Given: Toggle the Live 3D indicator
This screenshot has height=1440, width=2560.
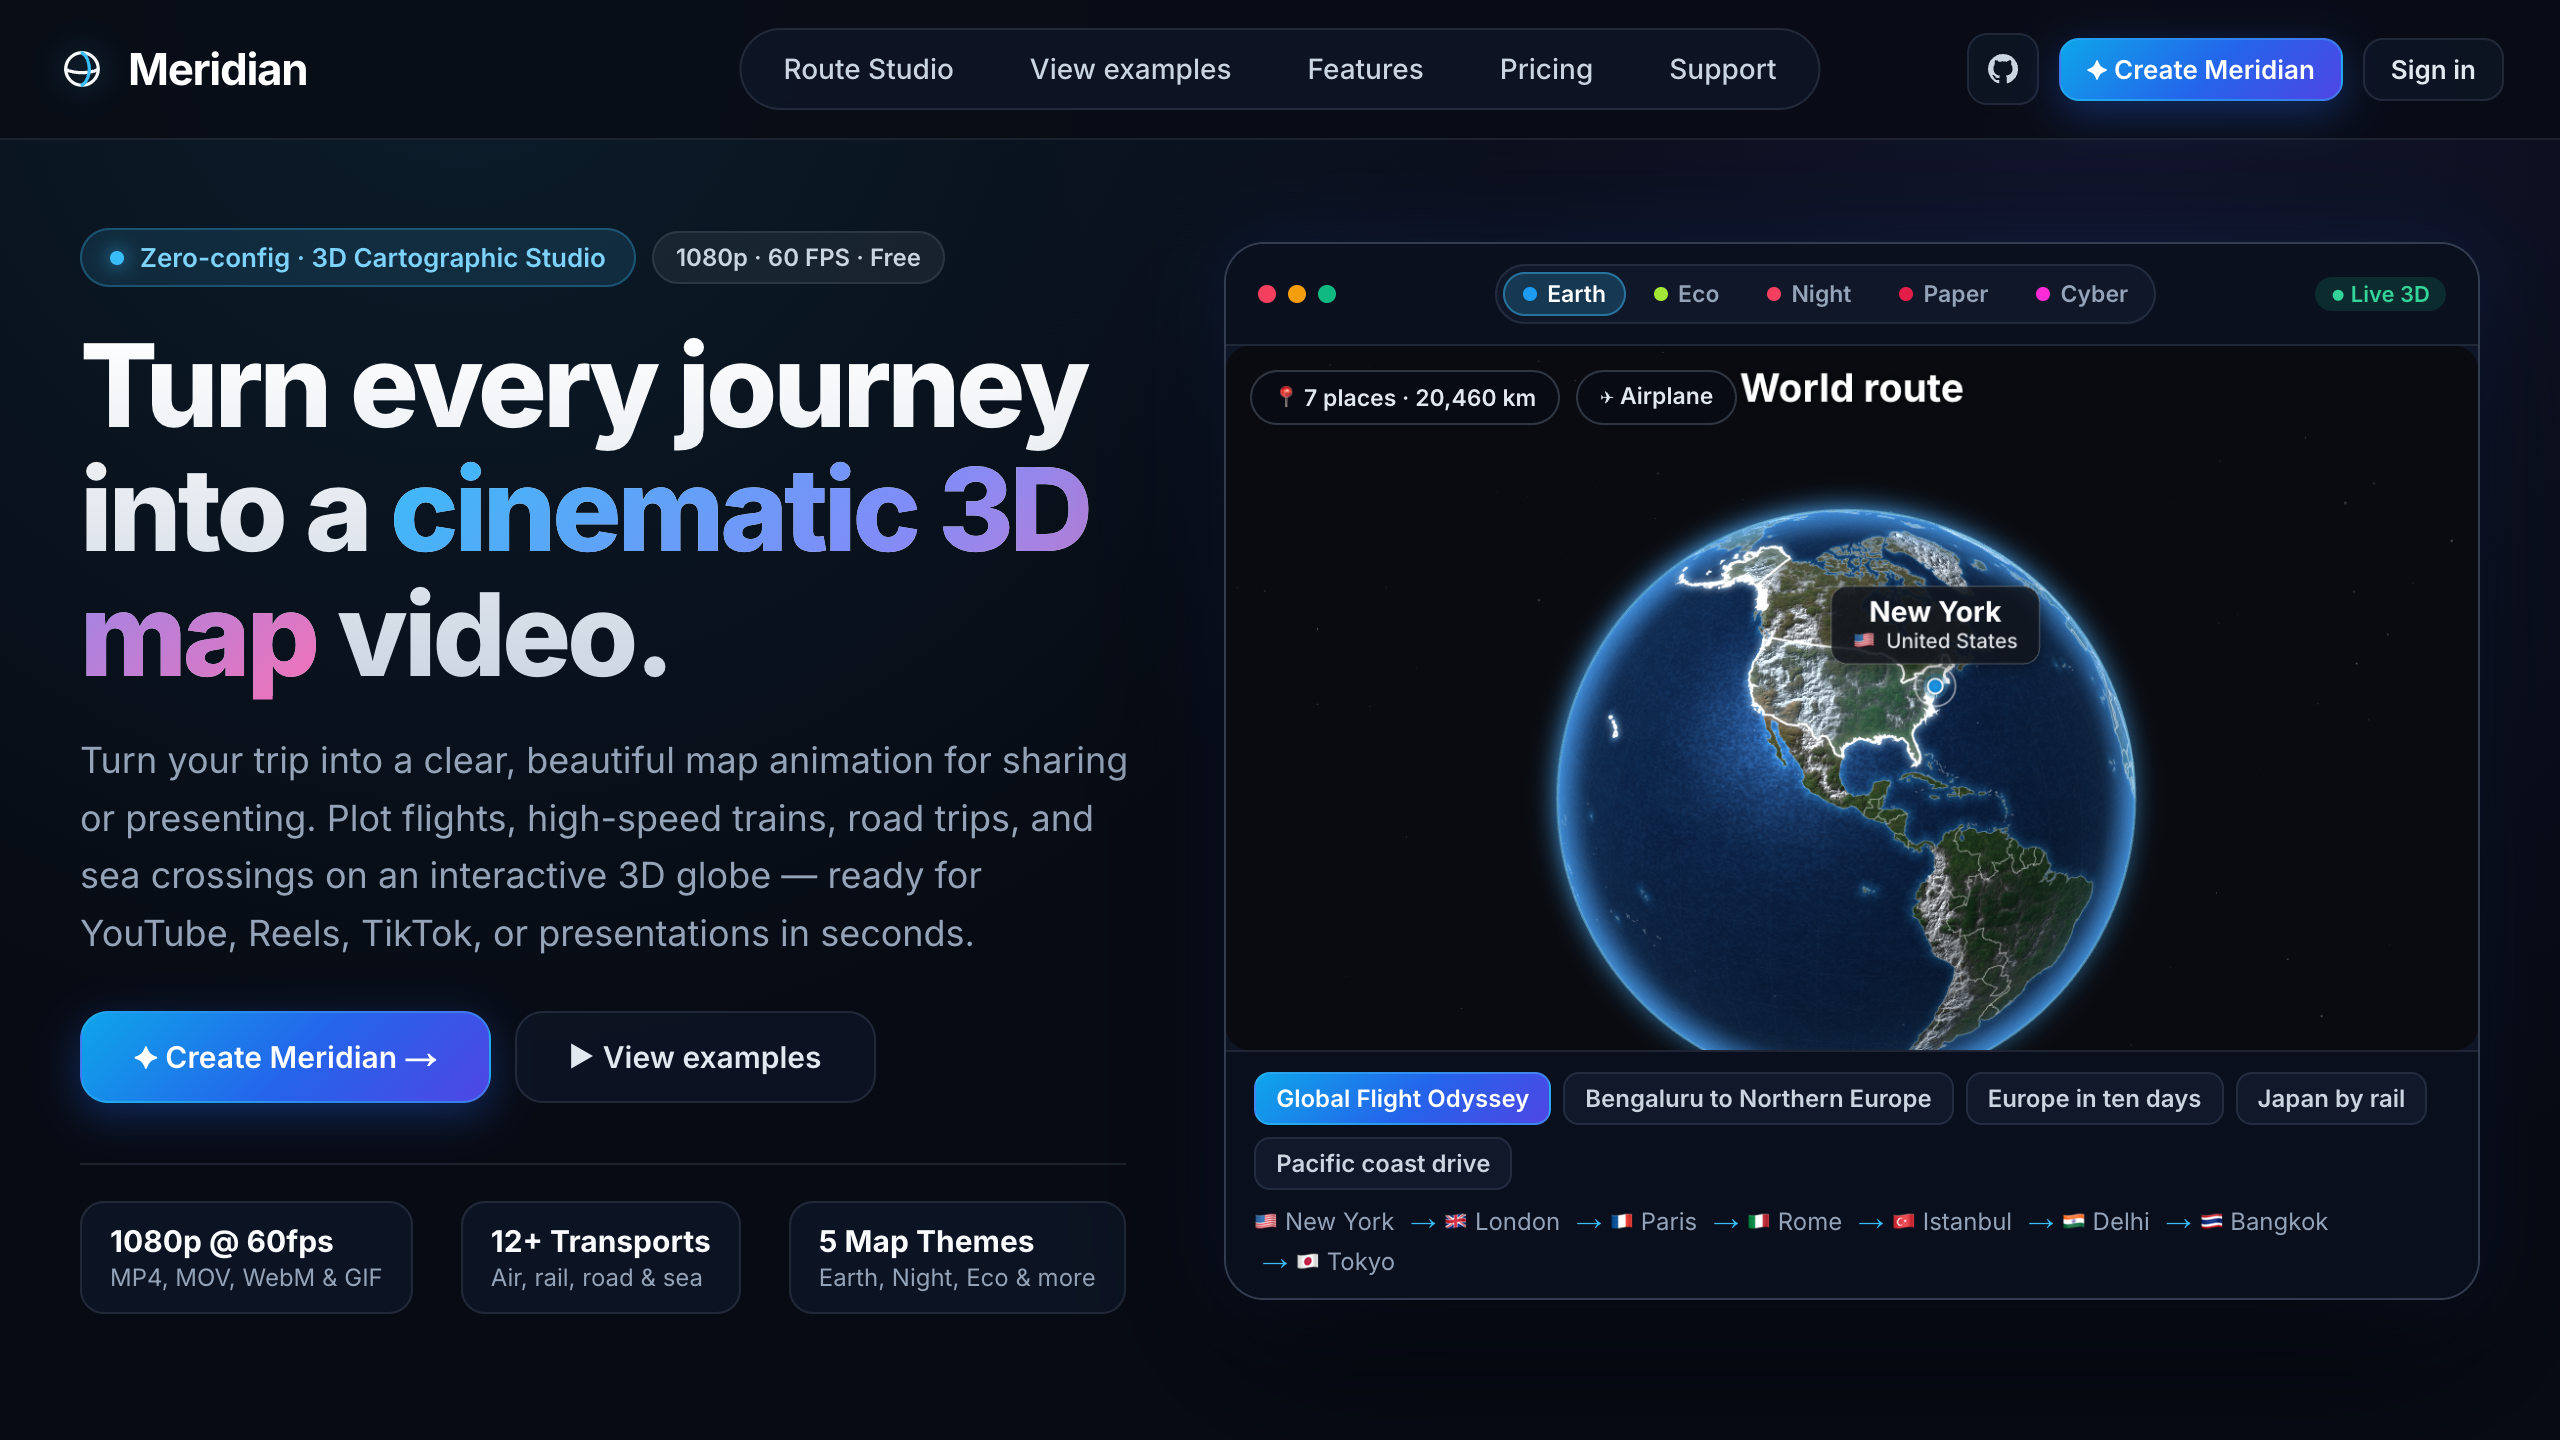Looking at the screenshot, I should tap(2380, 294).
